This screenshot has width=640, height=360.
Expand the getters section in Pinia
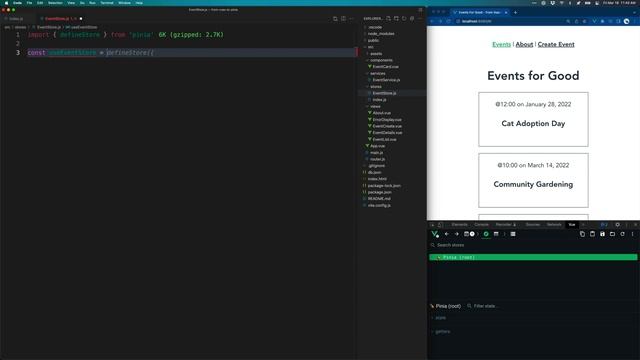click(442, 331)
